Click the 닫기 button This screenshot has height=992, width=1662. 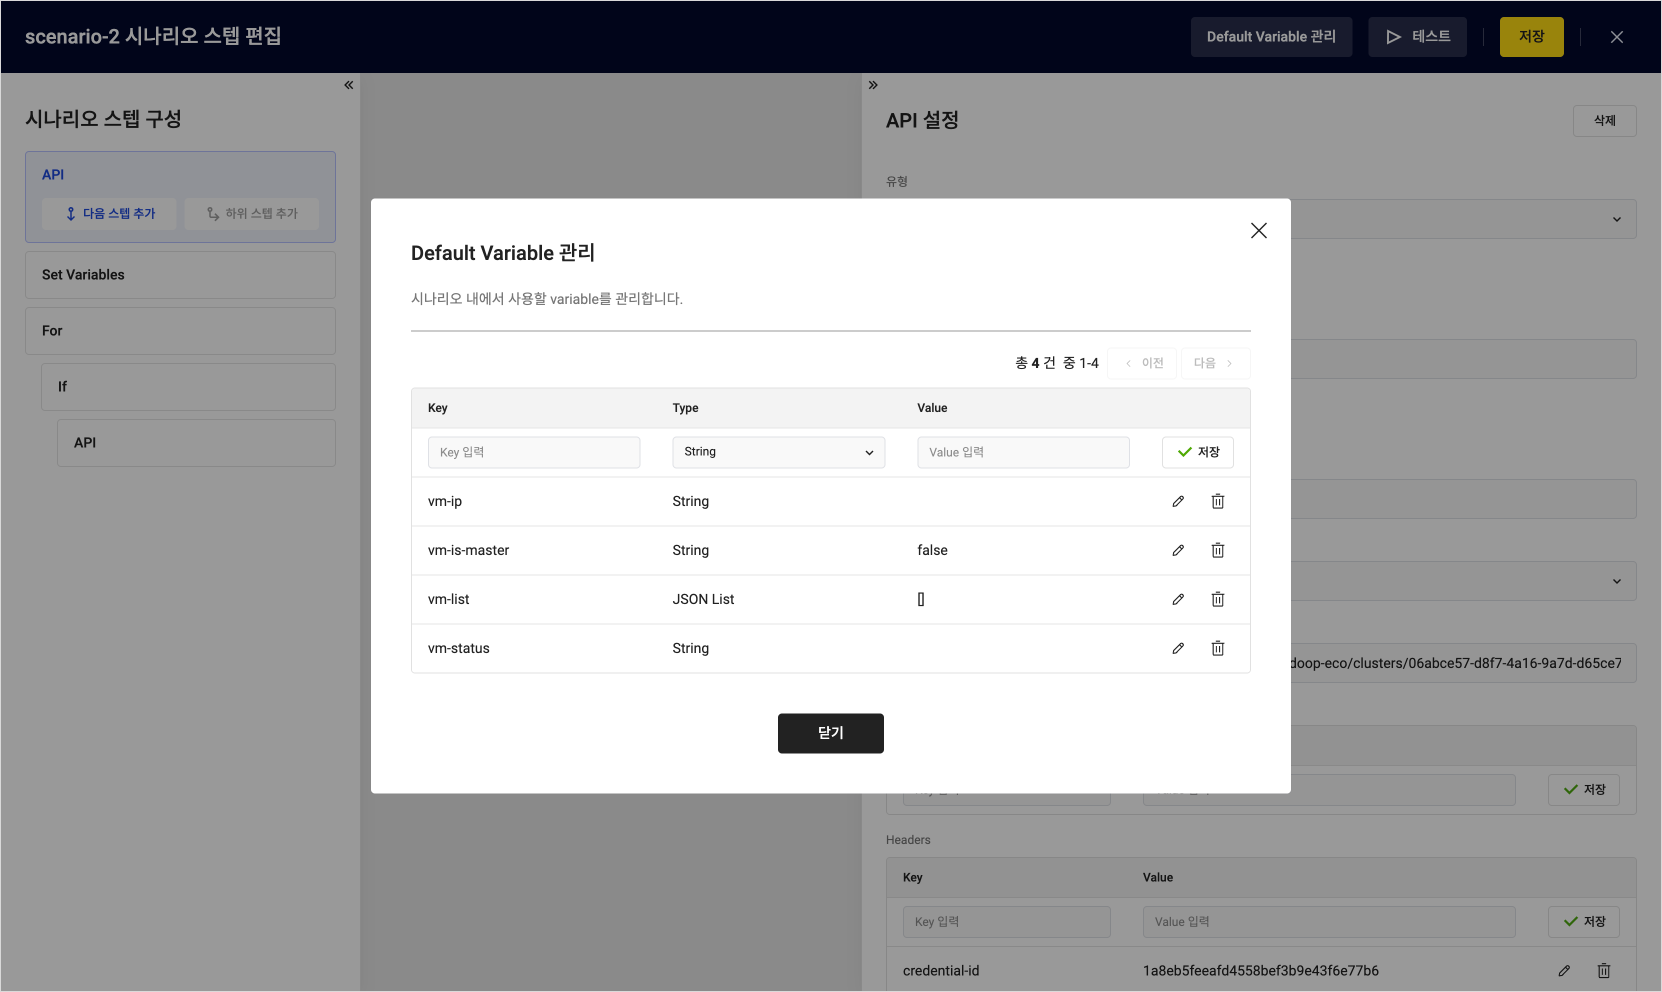pyautogui.click(x=831, y=733)
